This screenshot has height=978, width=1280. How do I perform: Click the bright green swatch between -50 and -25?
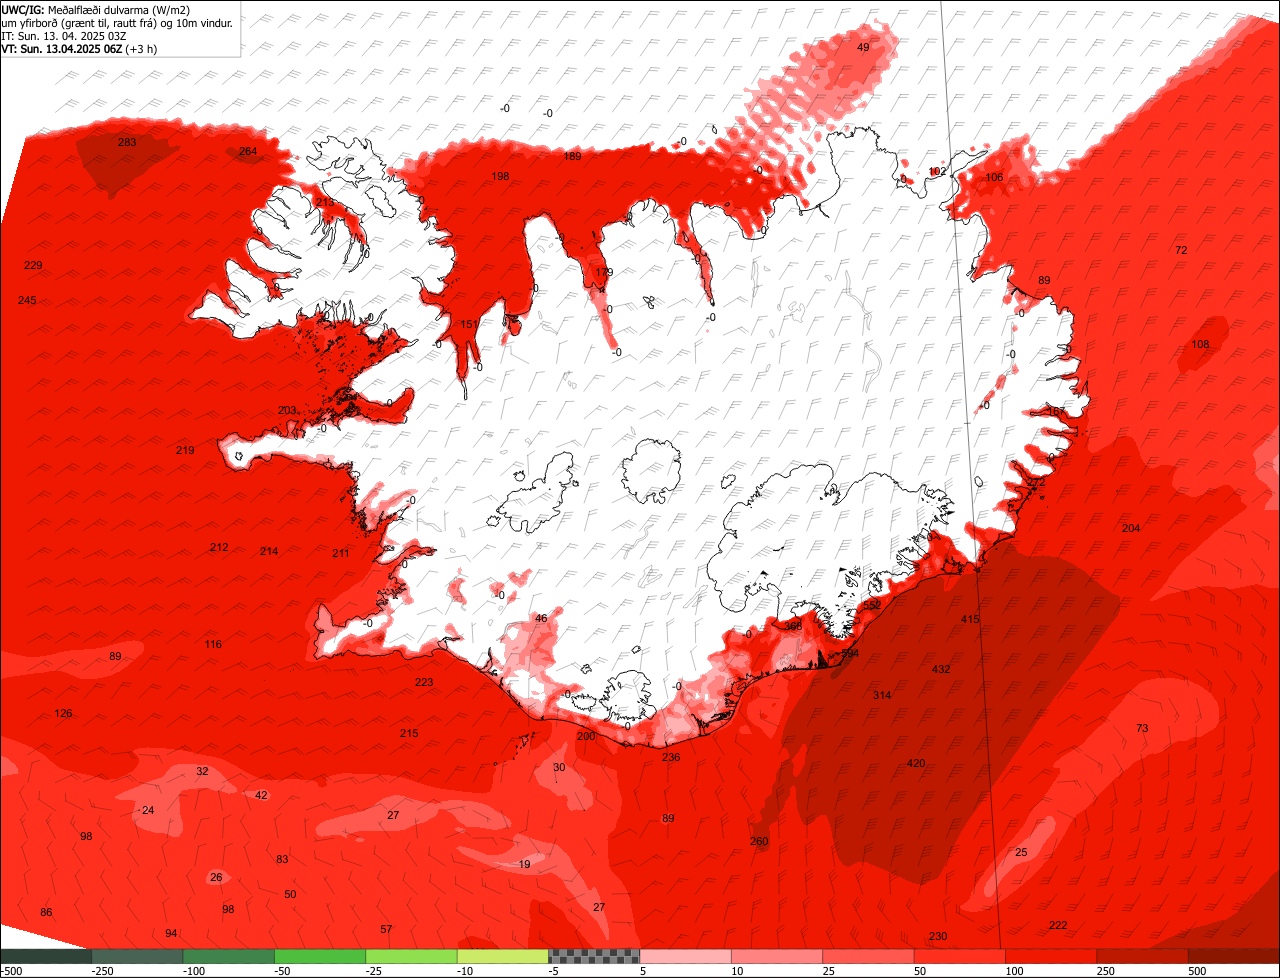click(x=320, y=956)
